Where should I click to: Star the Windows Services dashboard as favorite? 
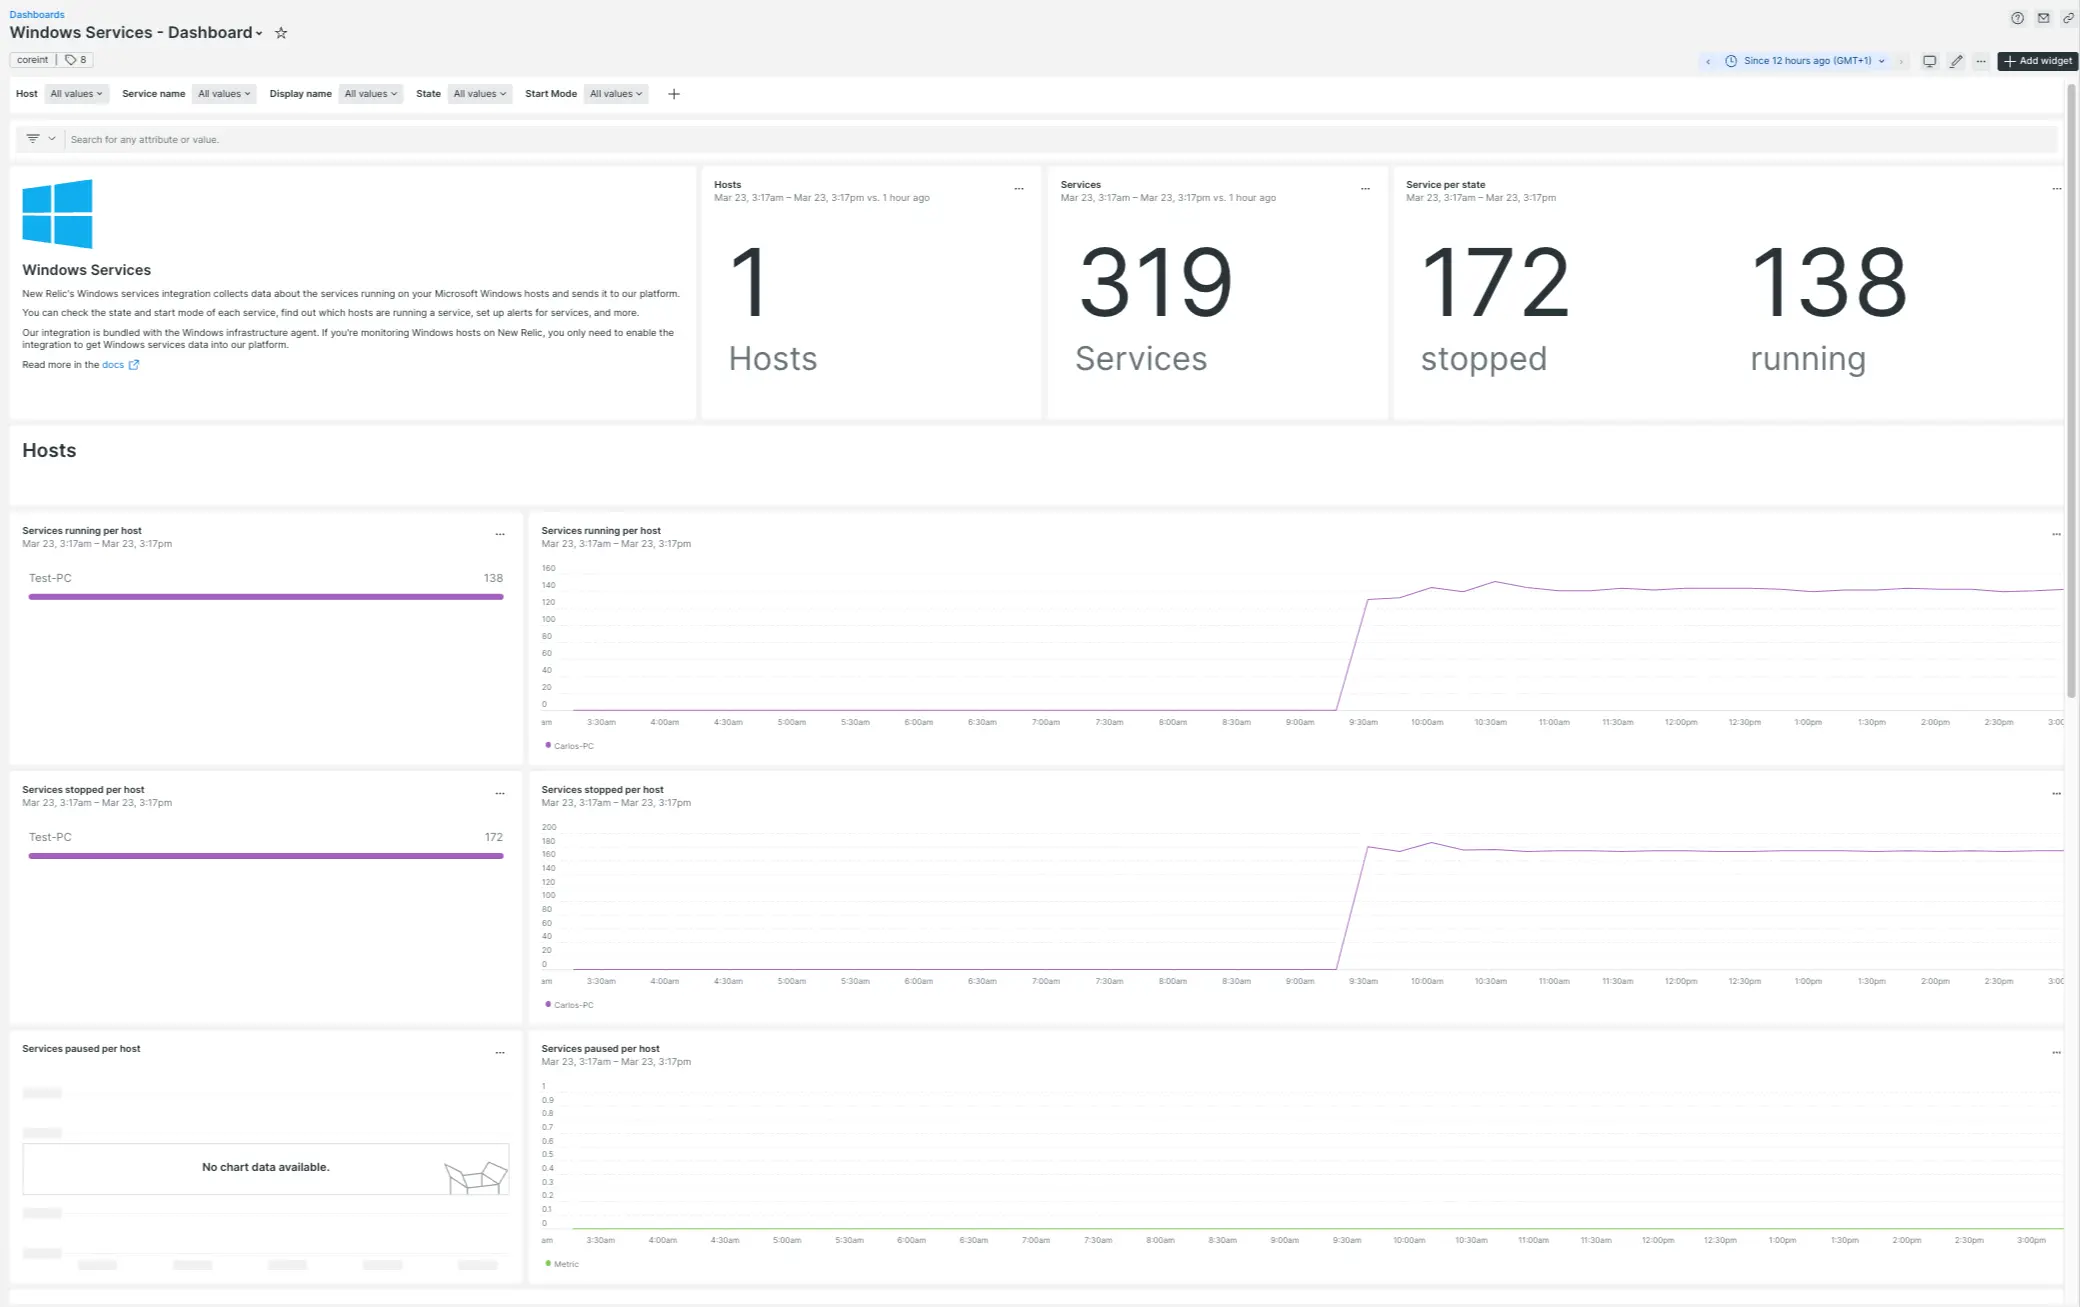pyautogui.click(x=281, y=32)
